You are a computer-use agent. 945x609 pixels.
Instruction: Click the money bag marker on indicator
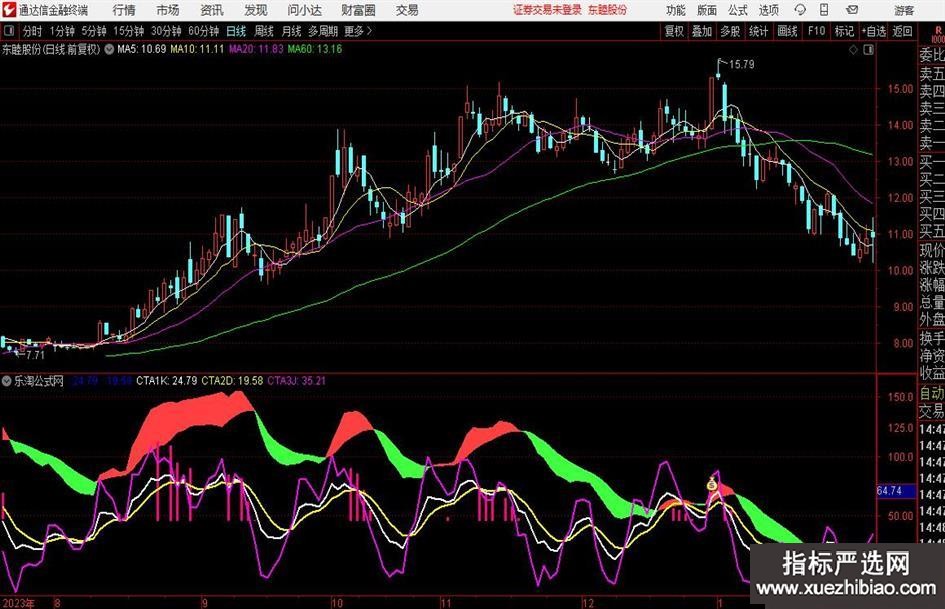coord(713,485)
